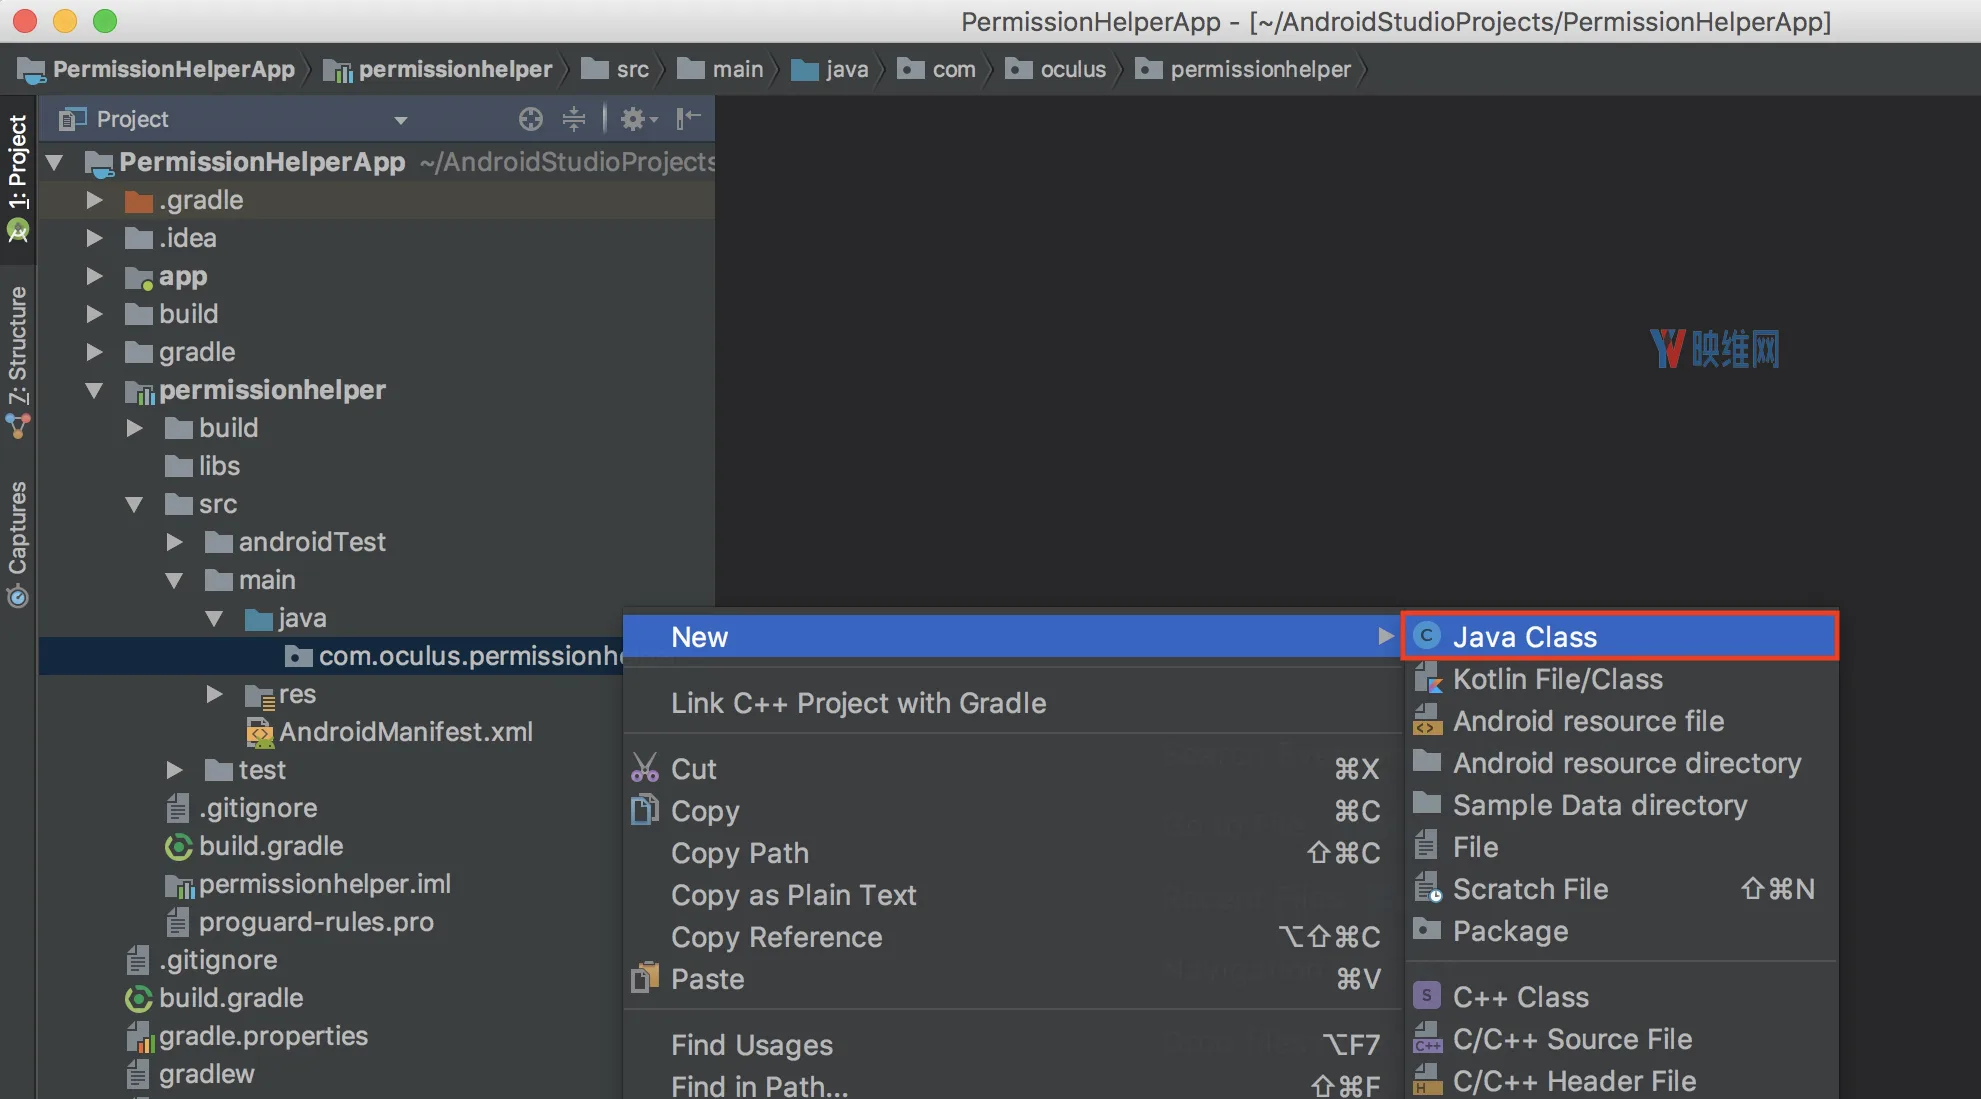Click the hide panel icon in Project toolbar
This screenshot has width=1981, height=1099.
[x=688, y=119]
